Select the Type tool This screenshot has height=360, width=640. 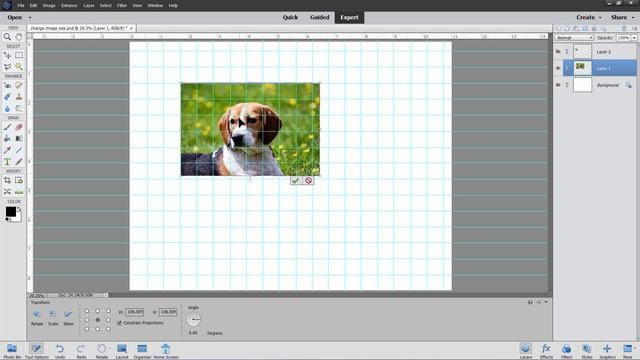coord(7,162)
